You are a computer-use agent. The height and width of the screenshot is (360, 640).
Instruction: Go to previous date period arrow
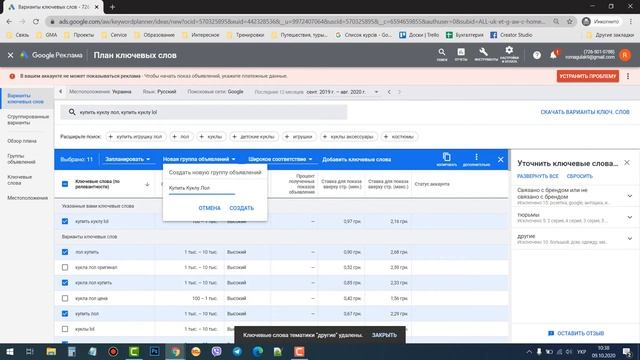coord(389,92)
